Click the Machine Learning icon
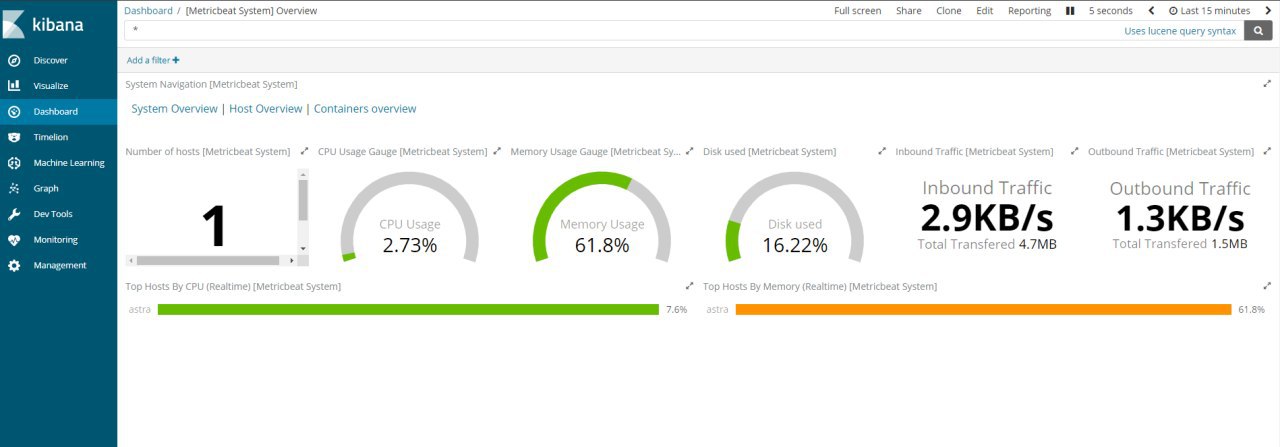The width and height of the screenshot is (1280, 447). click(x=14, y=163)
